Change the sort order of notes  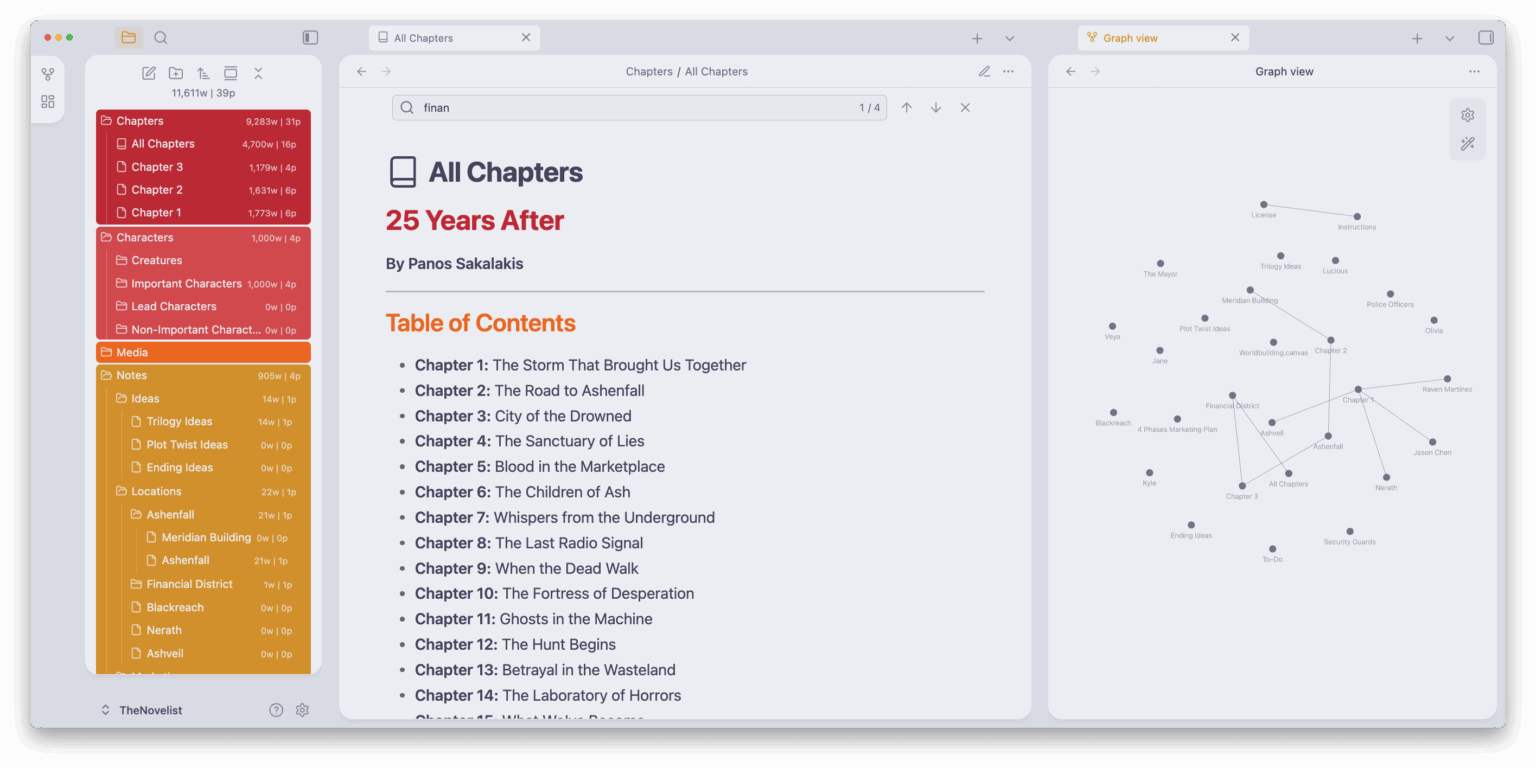coord(203,73)
